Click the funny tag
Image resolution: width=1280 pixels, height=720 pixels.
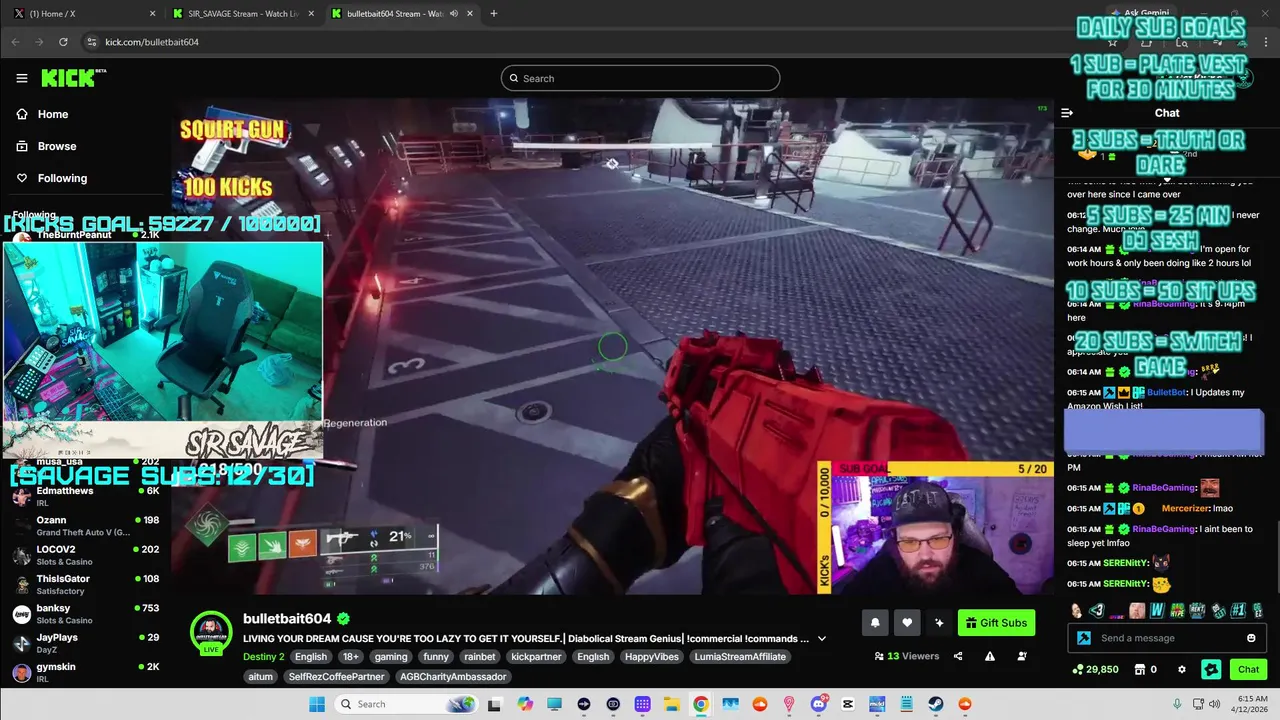pyautogui.click(x=436, y=657)
